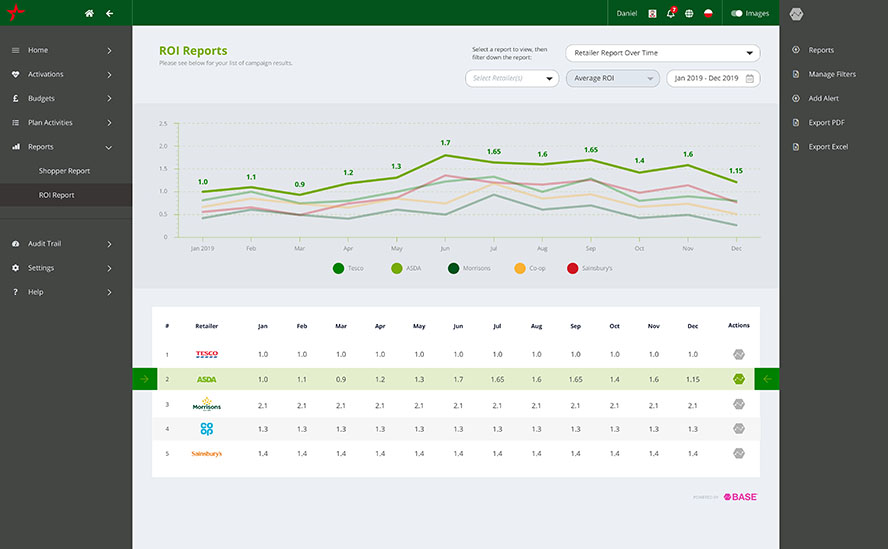Open the date range calendar picker
This screenshot has height=549, width=888.
click(x=749, y=78)
